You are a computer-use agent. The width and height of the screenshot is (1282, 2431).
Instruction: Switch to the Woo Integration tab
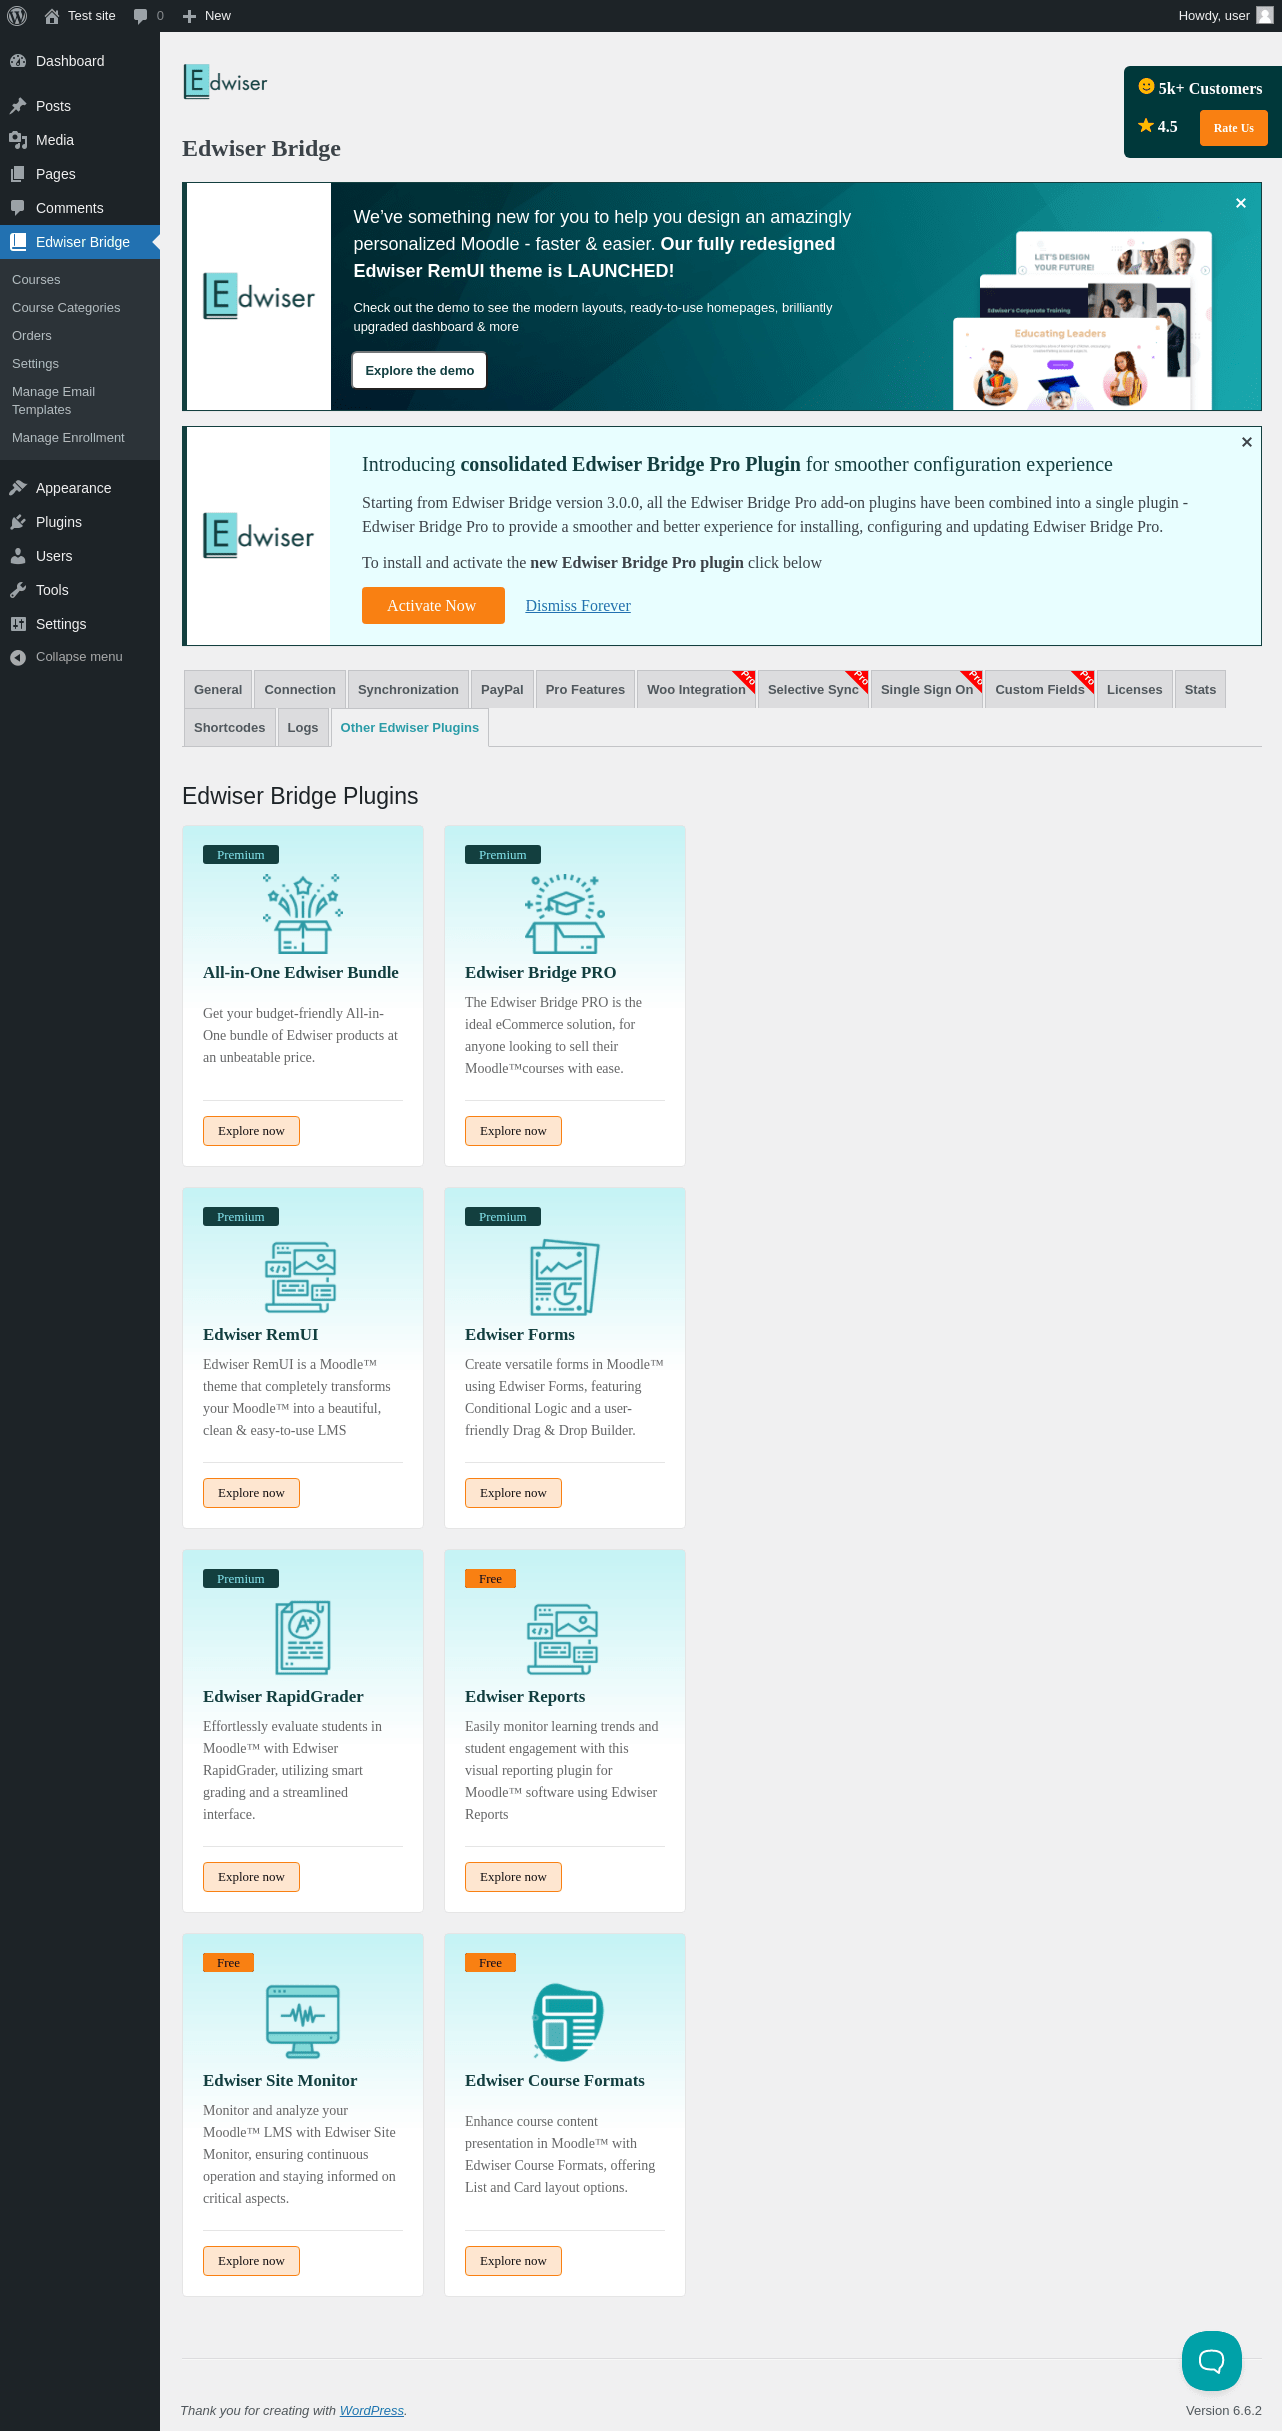(x=696, y=689)
